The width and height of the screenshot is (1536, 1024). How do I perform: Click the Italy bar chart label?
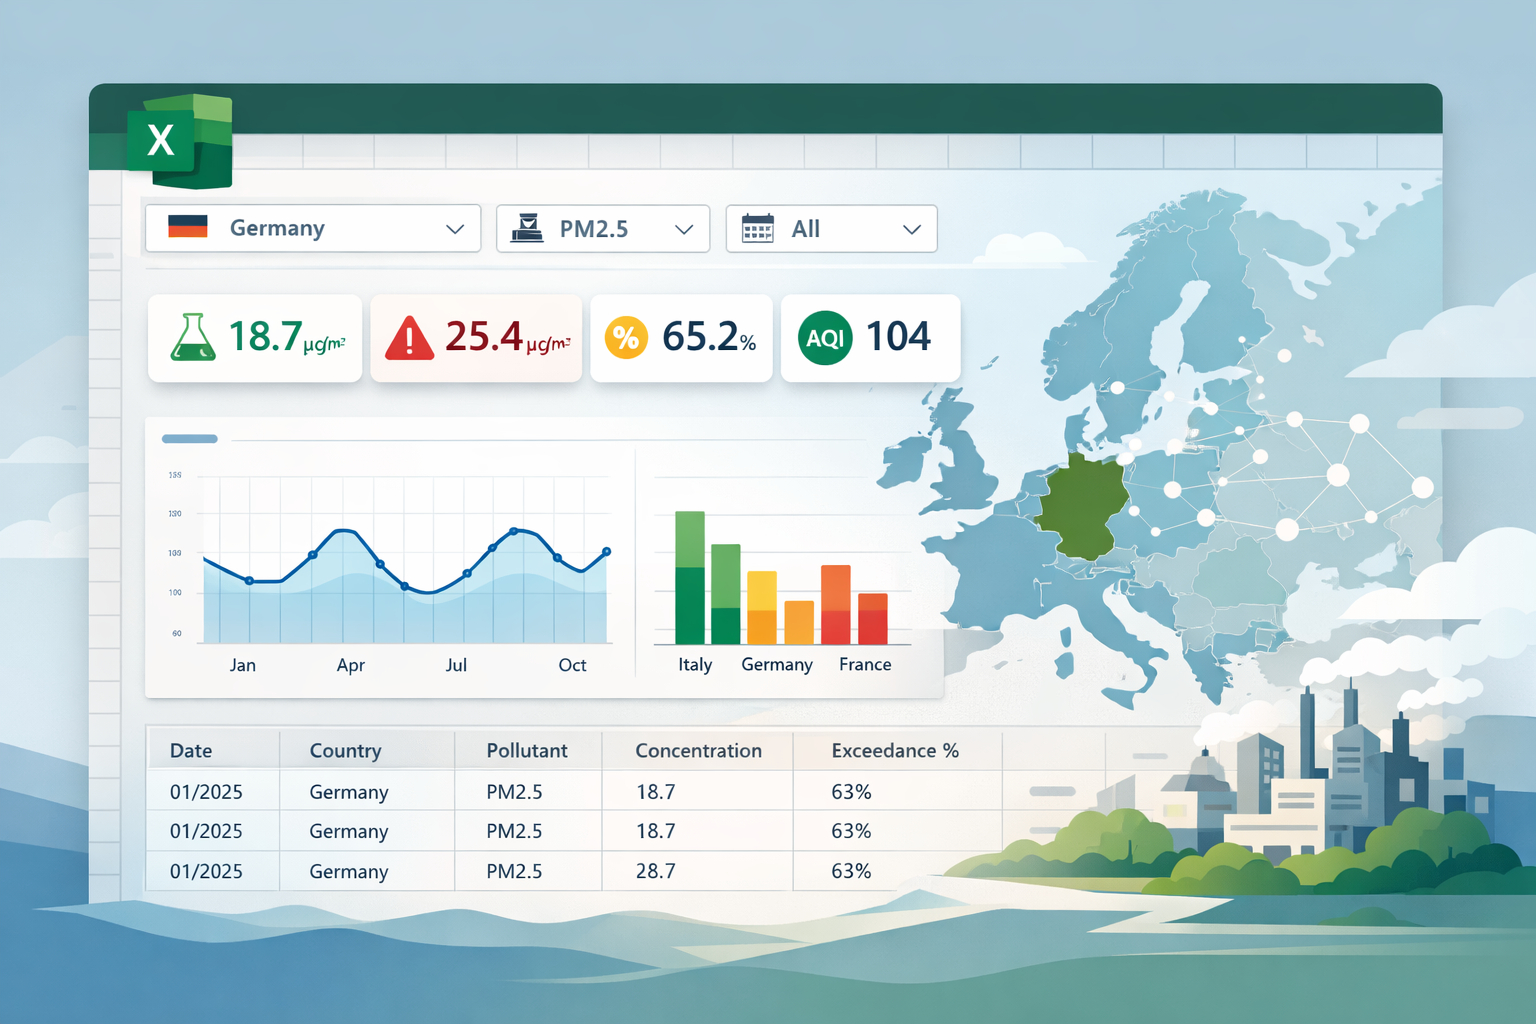tap(695, 664)
